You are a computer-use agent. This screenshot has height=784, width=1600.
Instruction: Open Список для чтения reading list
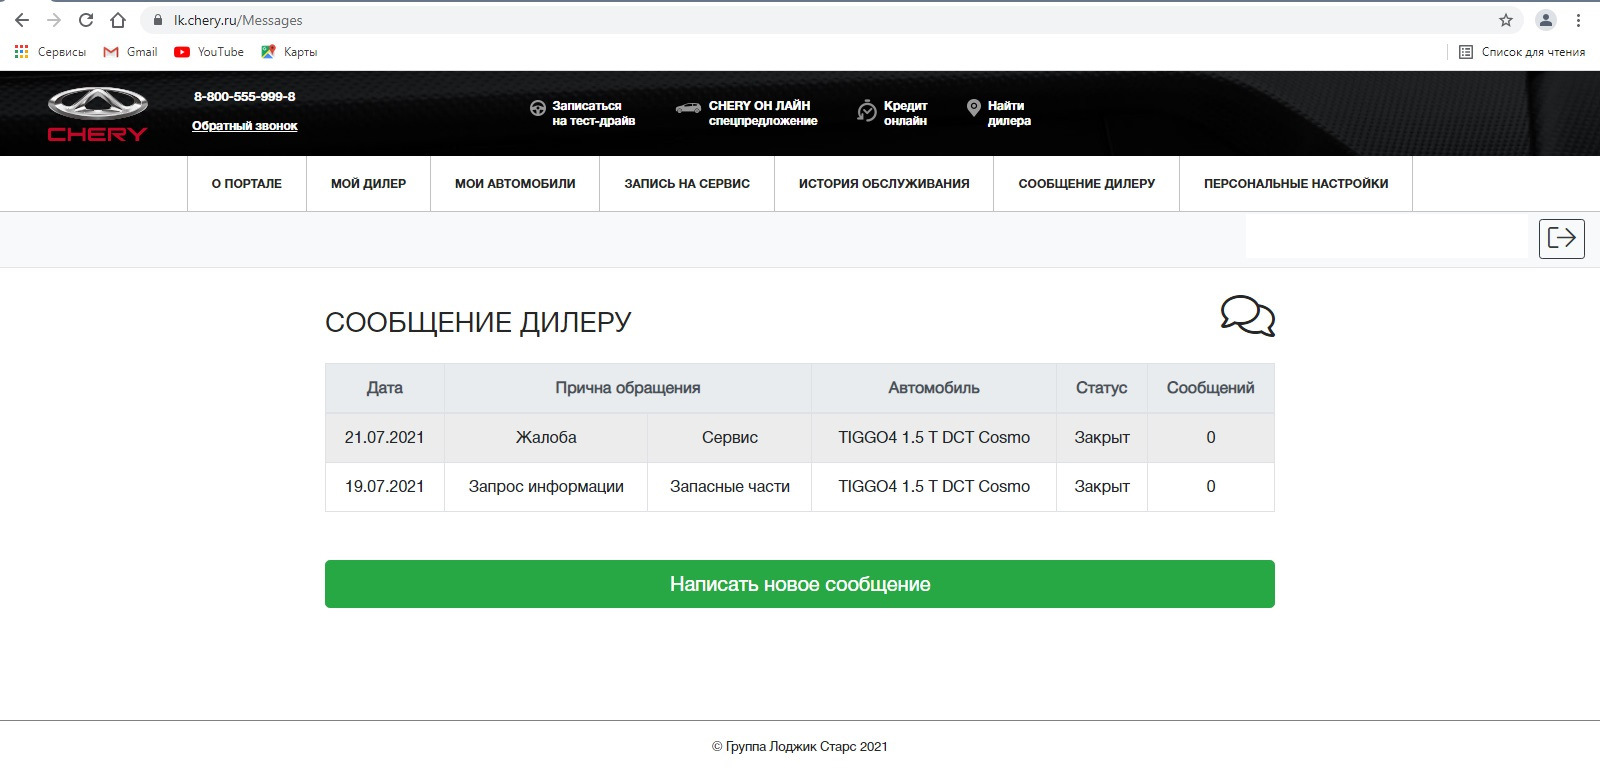click(1522, 52)
